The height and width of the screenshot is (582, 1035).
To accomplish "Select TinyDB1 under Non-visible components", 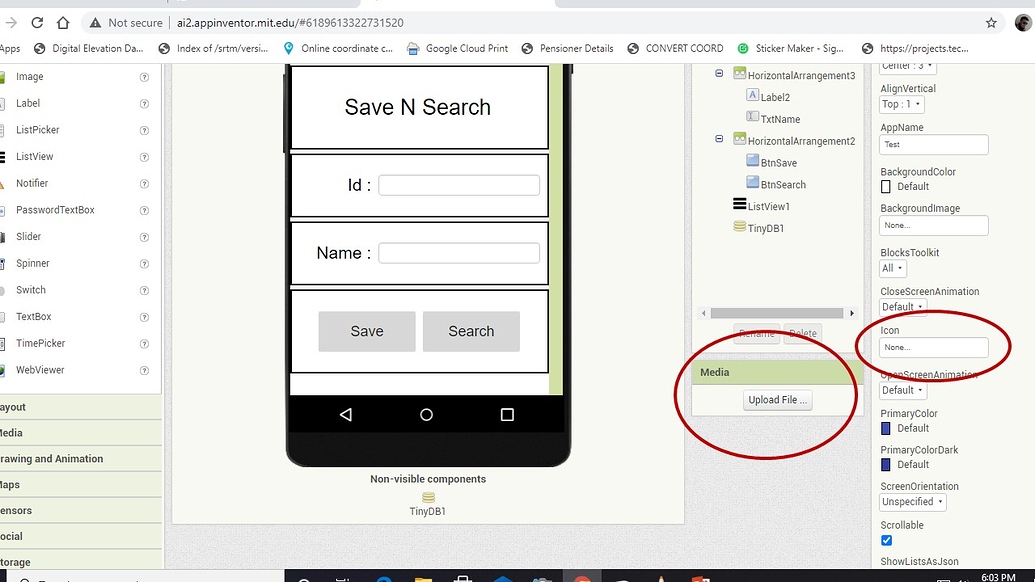I will click(x=427, y=498).
